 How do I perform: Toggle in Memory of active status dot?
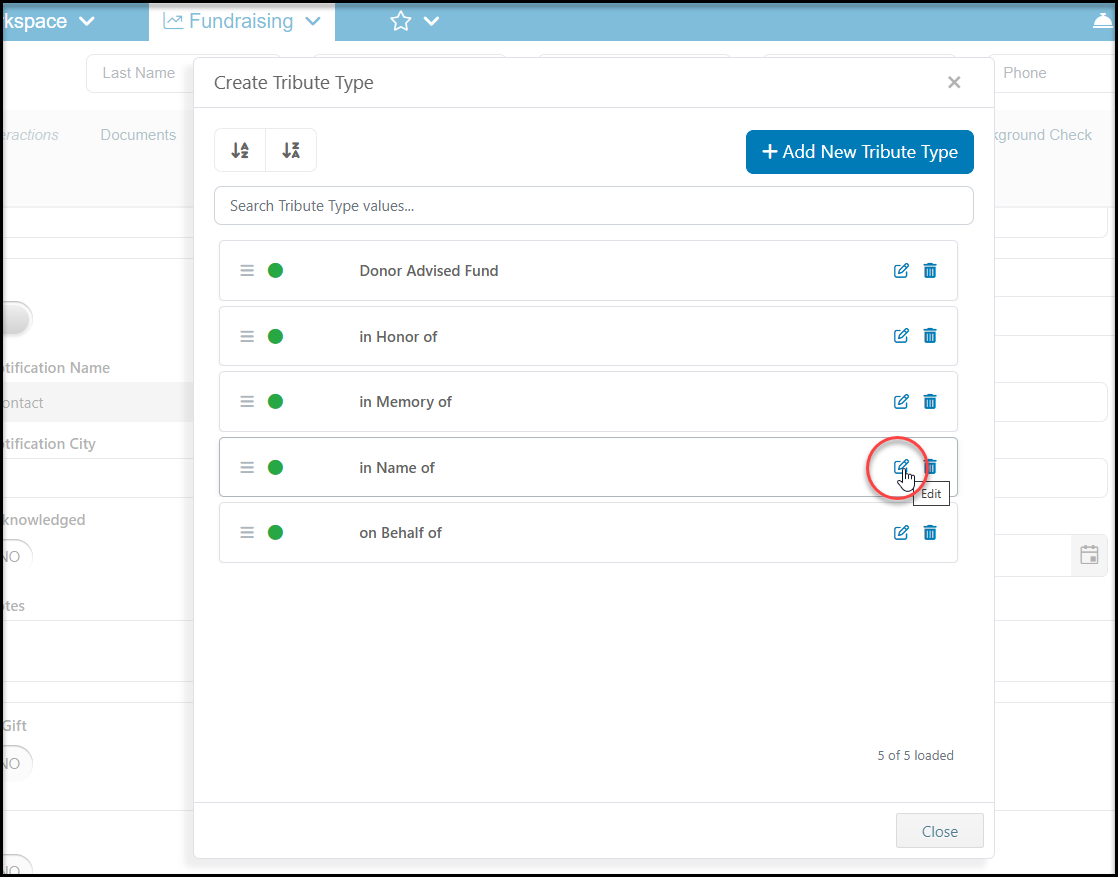(275, 401)
